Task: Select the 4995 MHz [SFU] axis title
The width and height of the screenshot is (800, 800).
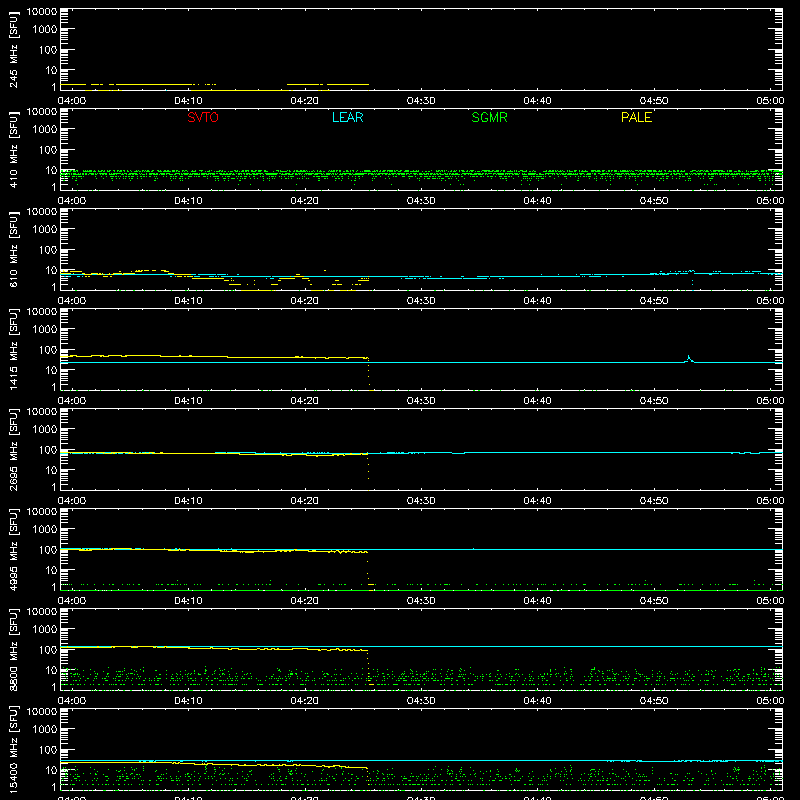Action: tap(13, 549)
